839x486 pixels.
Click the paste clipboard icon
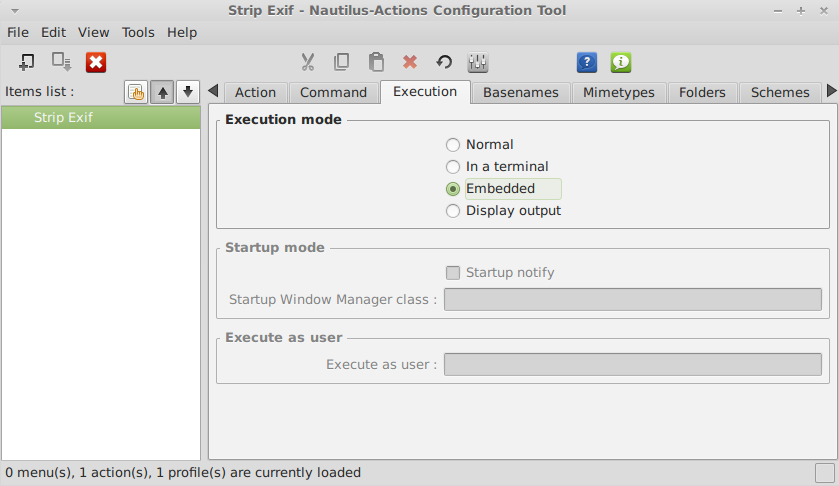(x=376, y=62)
